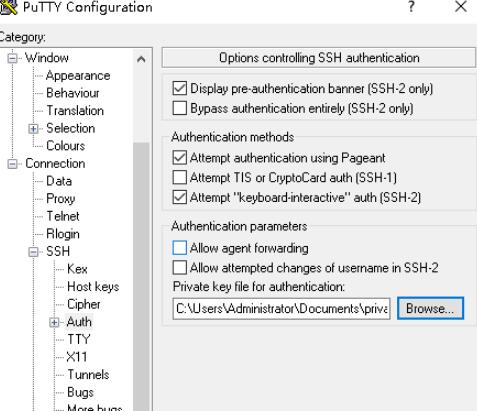Check Allow agent forwarding
The image size is (477, 411).
(x=180, y=248)
